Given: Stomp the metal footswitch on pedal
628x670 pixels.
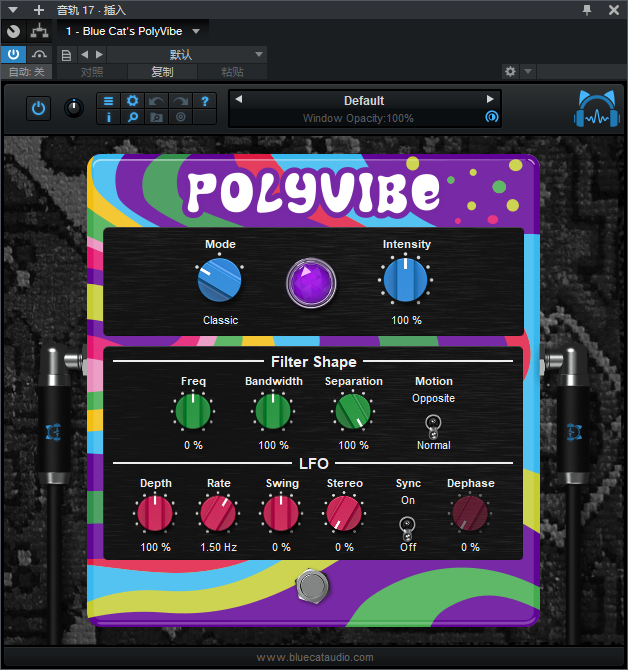Looking at the screenshot, I should click(x=313, y=585).
